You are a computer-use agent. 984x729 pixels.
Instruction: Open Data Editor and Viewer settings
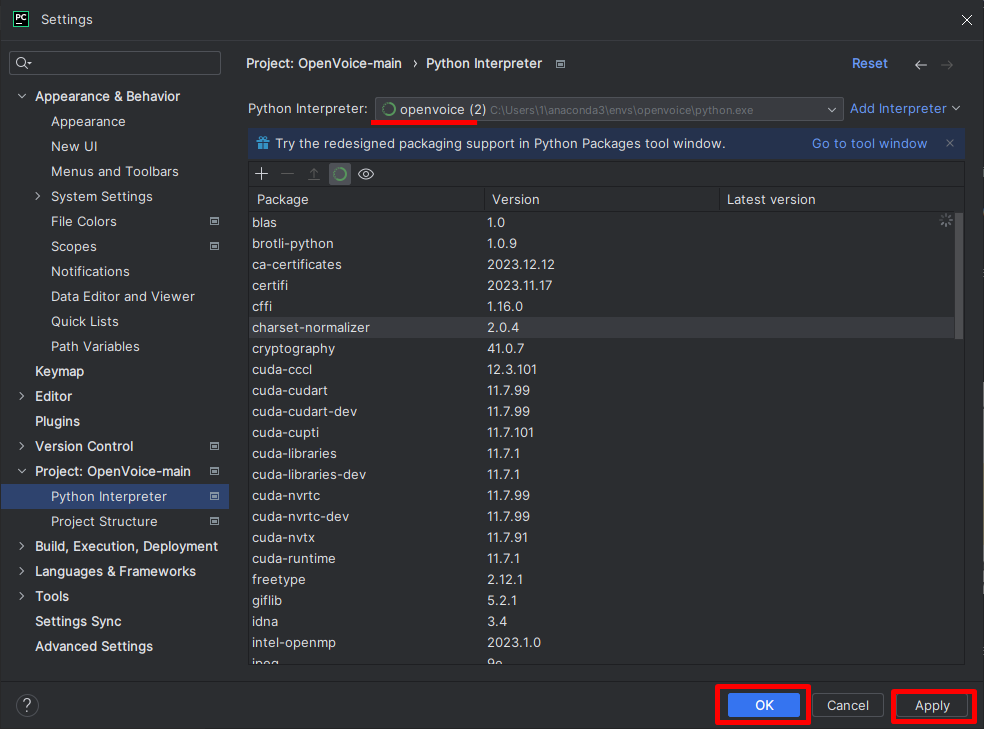coord(123,296)
